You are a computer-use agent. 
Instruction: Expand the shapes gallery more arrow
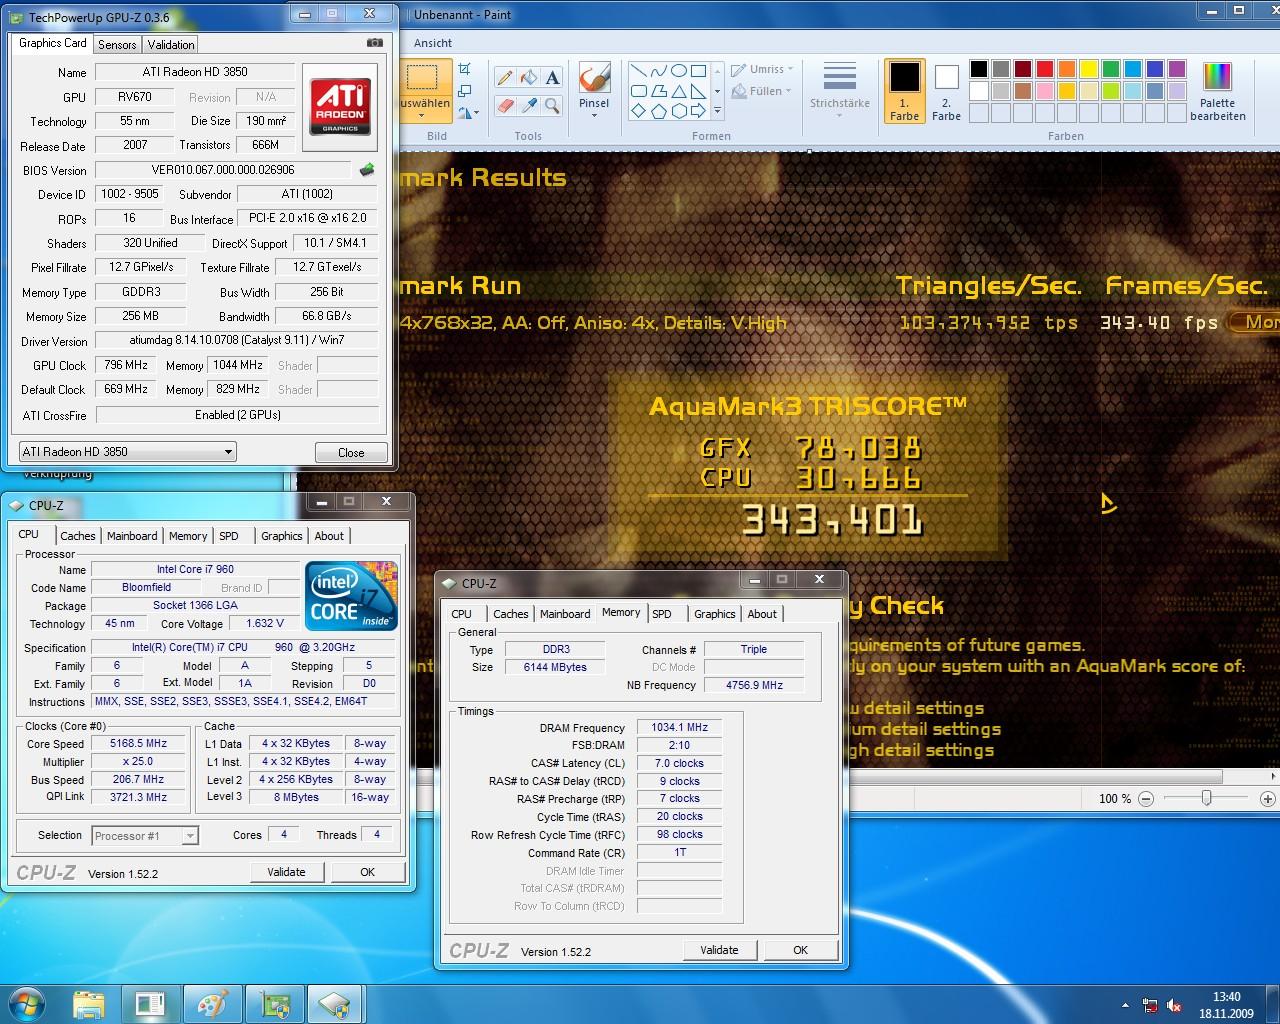coord(717,111)
